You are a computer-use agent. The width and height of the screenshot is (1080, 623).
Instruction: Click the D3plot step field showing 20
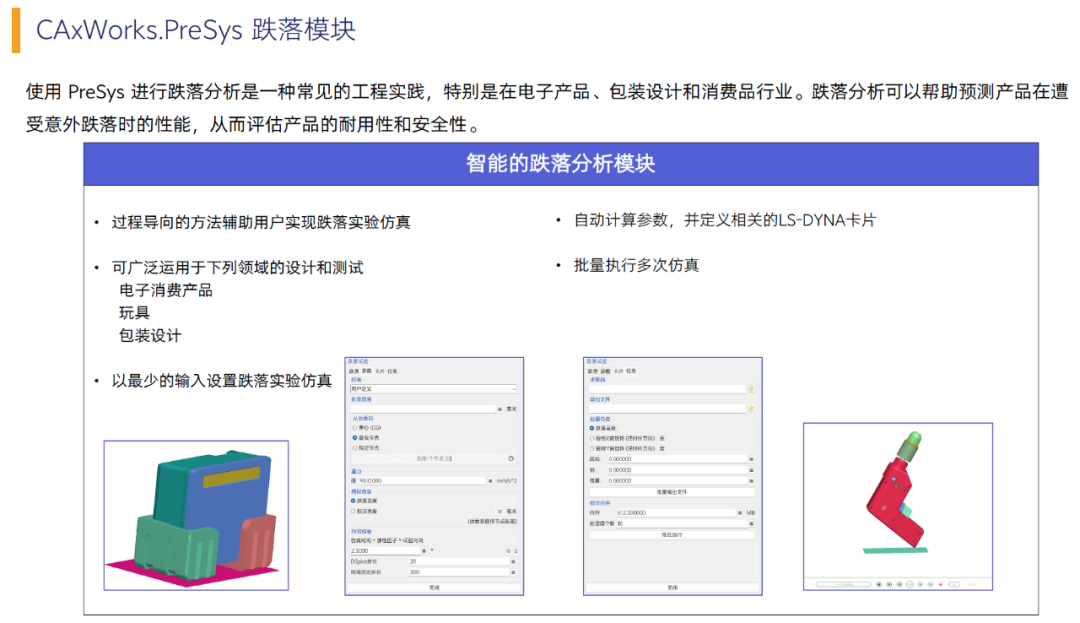(x=459, y=562)
